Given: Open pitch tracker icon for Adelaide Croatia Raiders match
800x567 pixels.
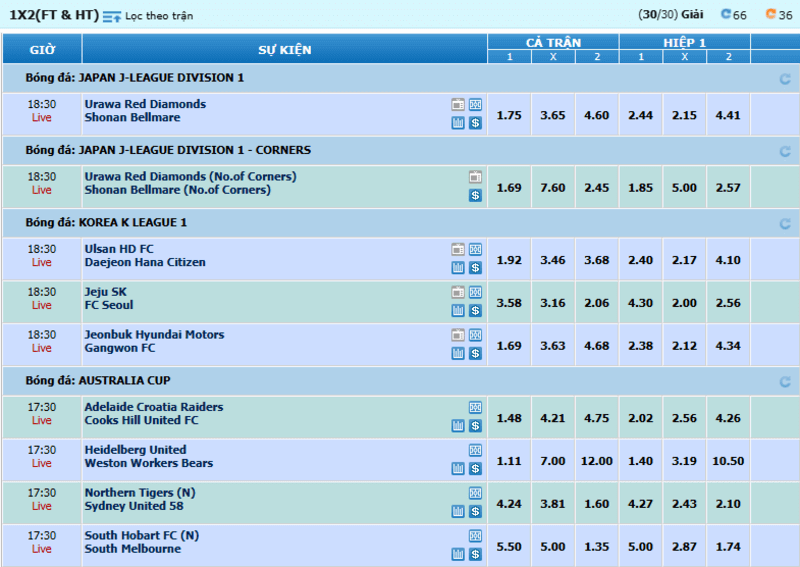Looking at the screenshot, I should (476, 408).
